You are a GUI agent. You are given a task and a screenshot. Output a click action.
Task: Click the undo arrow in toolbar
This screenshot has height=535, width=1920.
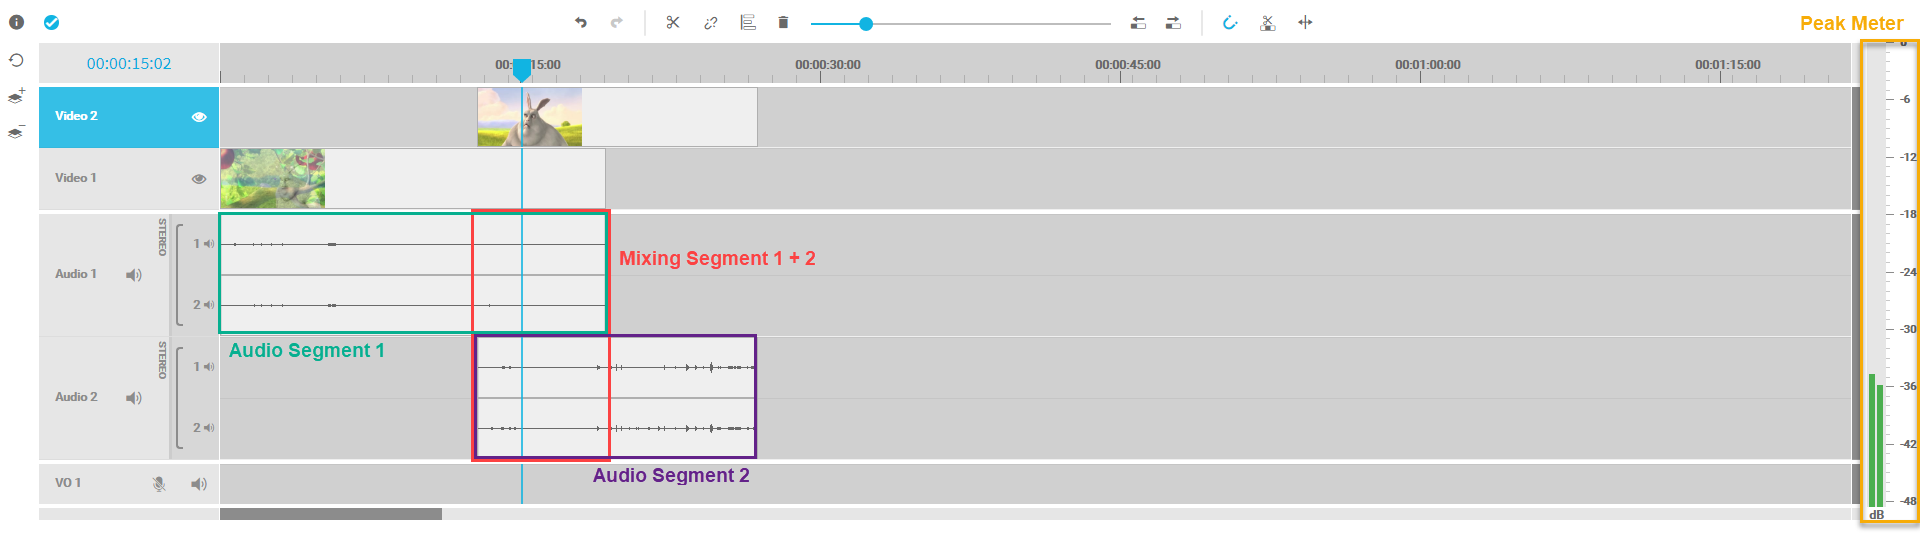580,23
